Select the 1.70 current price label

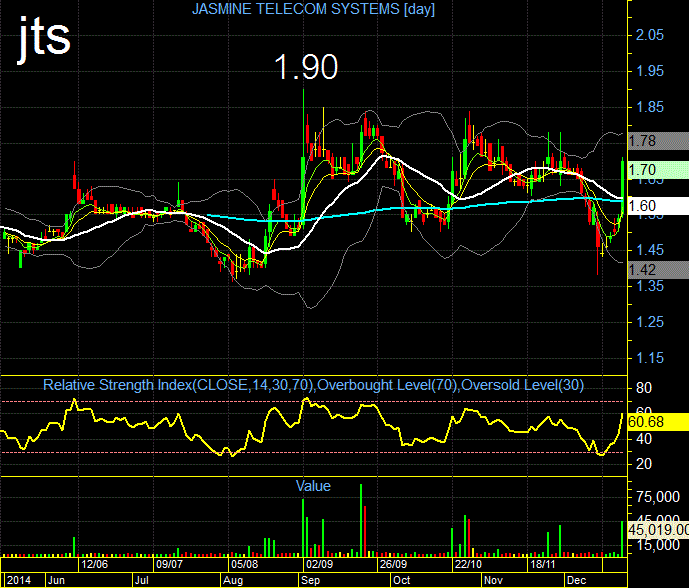pyautogui.click(x=658, y=170)
